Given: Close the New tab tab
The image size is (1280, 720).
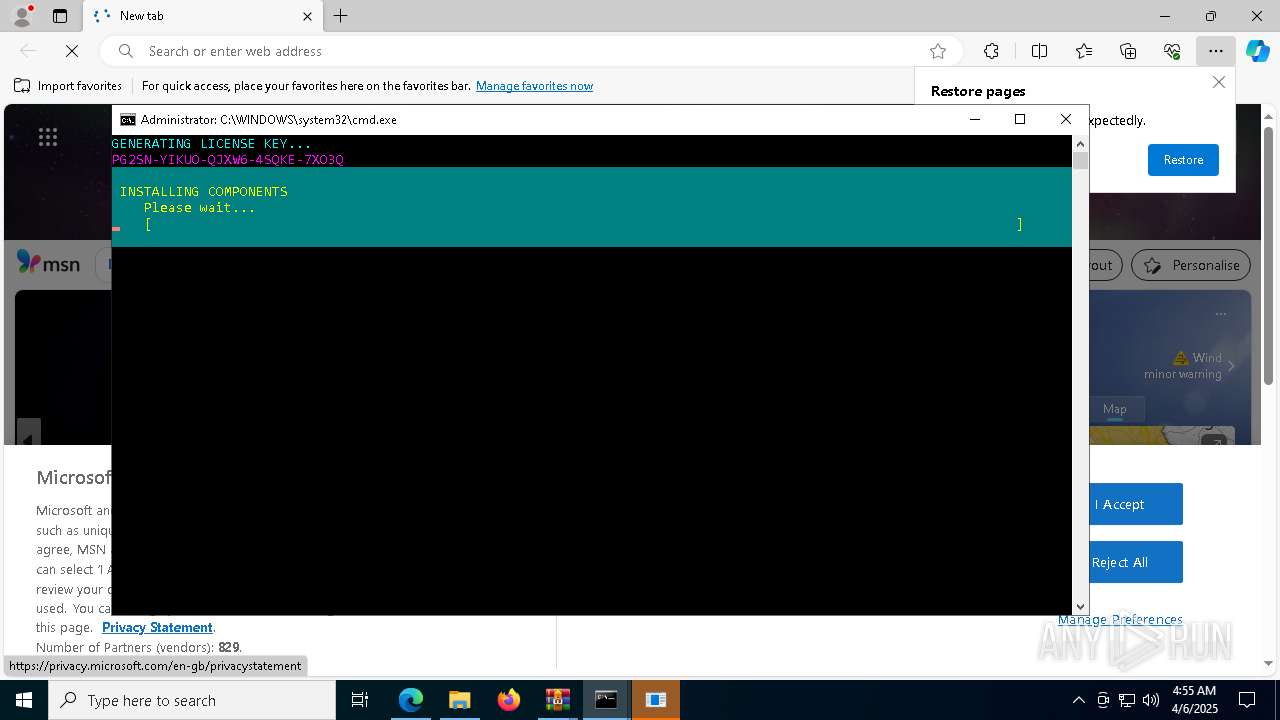Looking at the screenshot, I should 307,16.
